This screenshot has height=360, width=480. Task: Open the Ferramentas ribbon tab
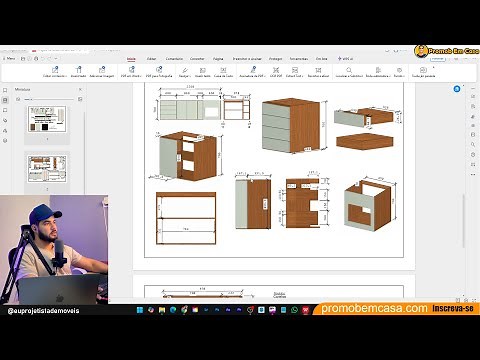pyautogui.click(x=299, y=59)
